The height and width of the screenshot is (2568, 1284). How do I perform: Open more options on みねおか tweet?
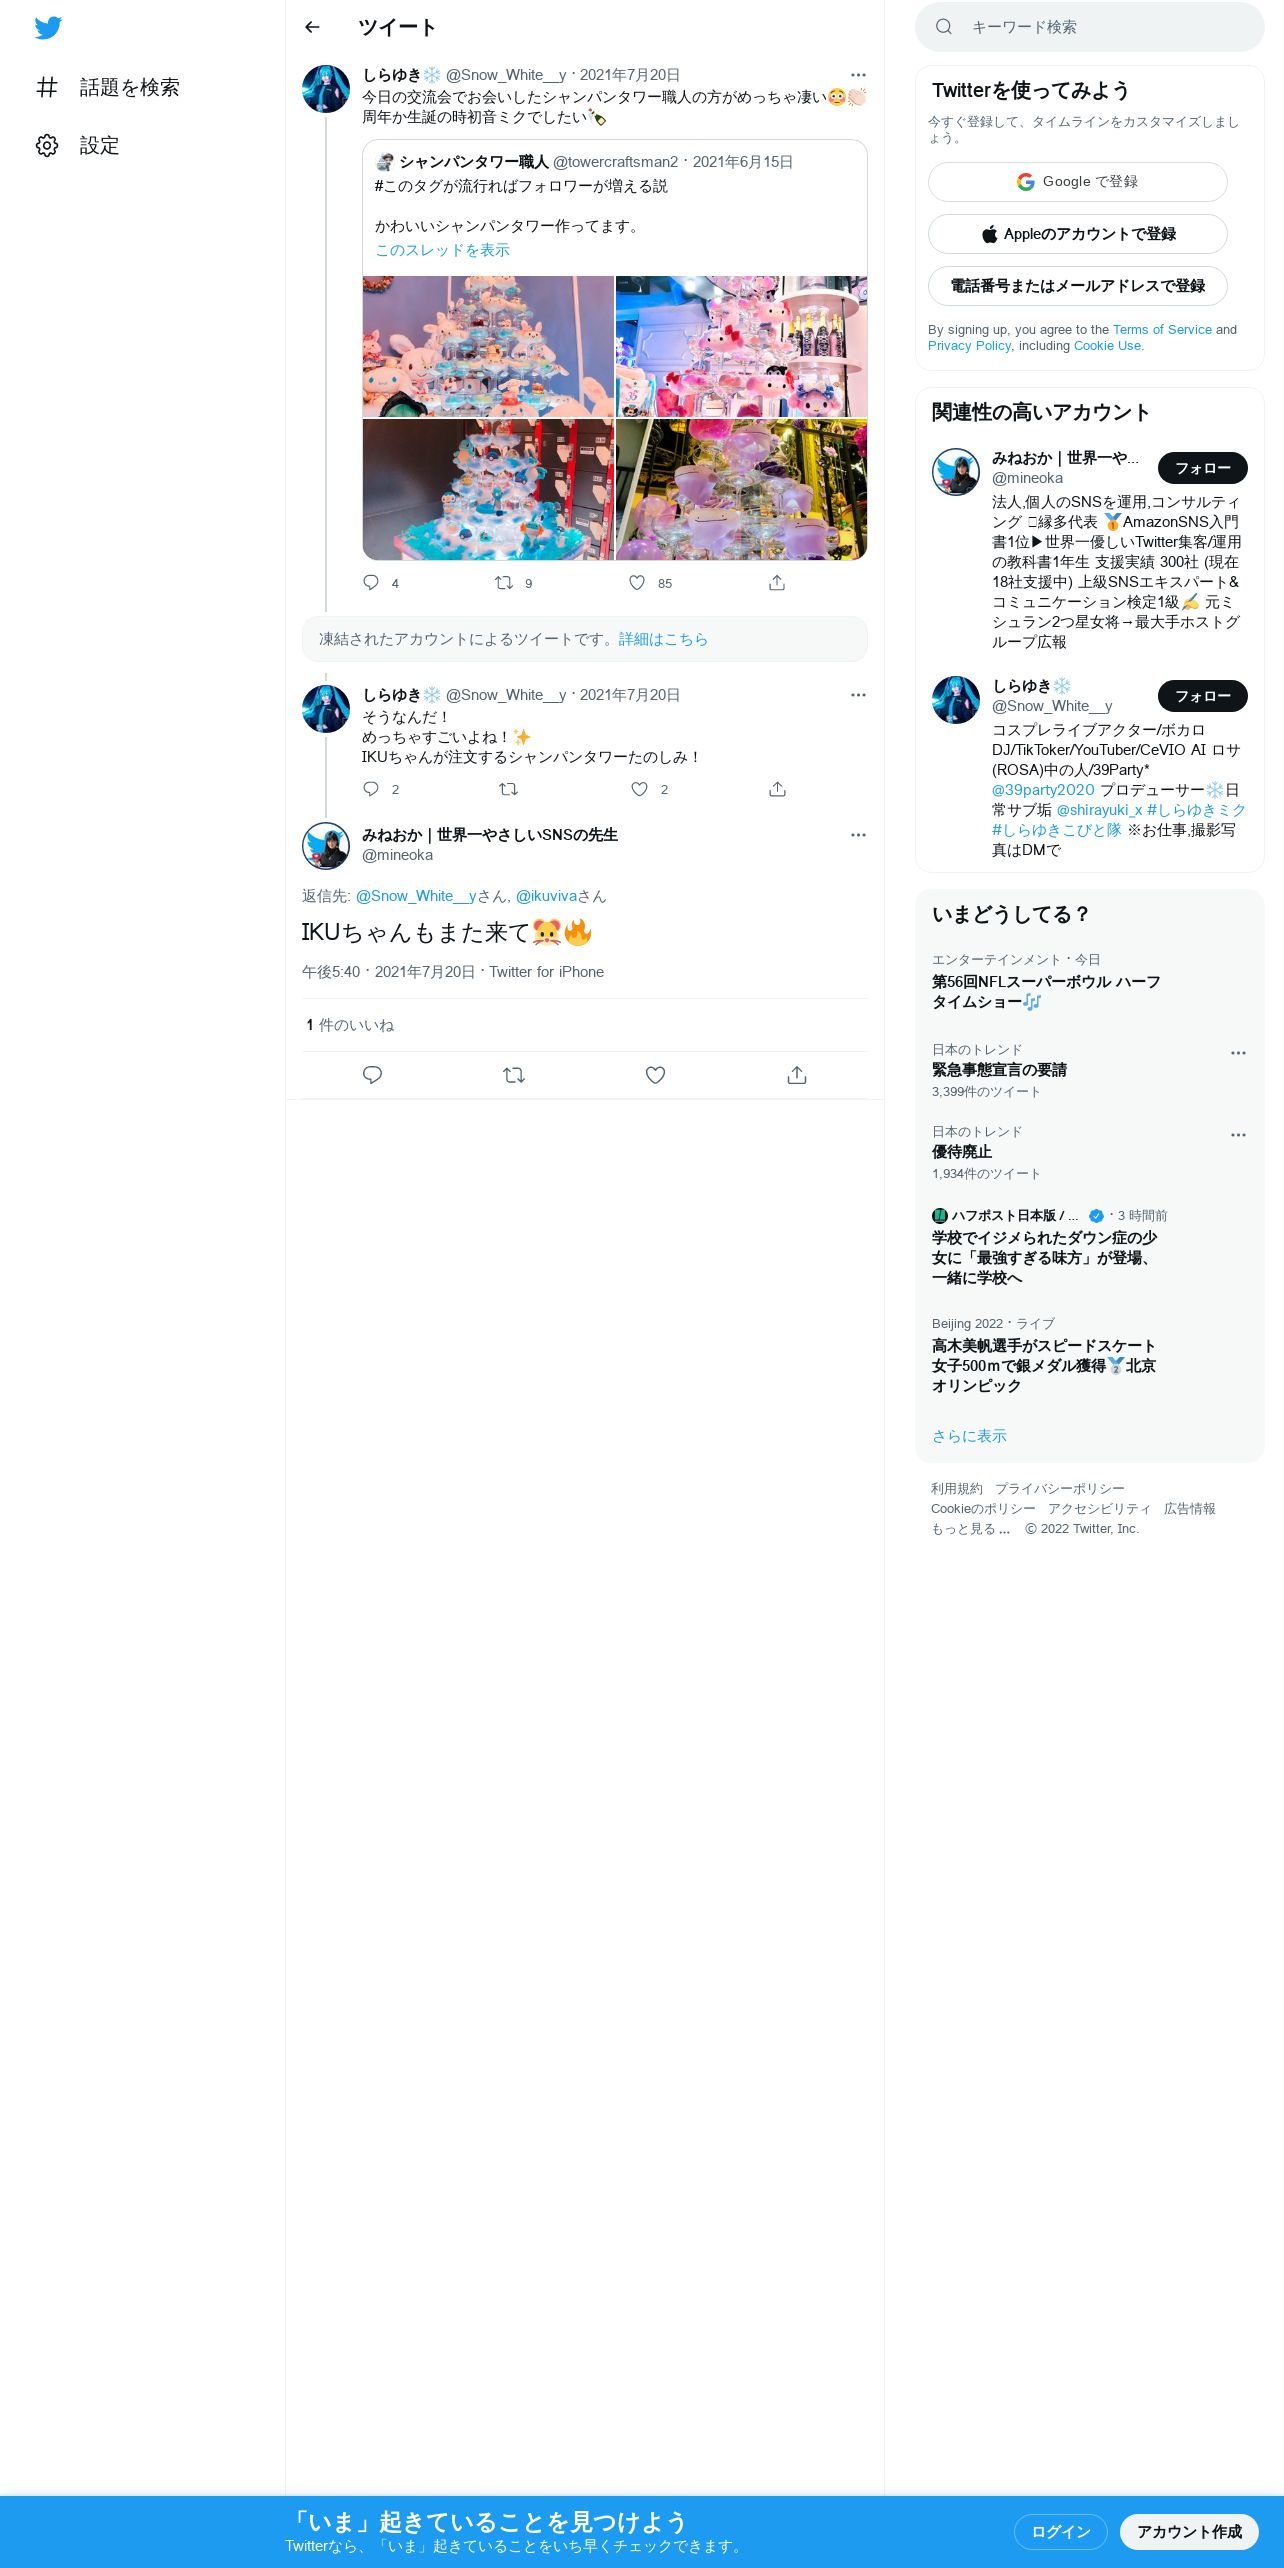(858, 835)
